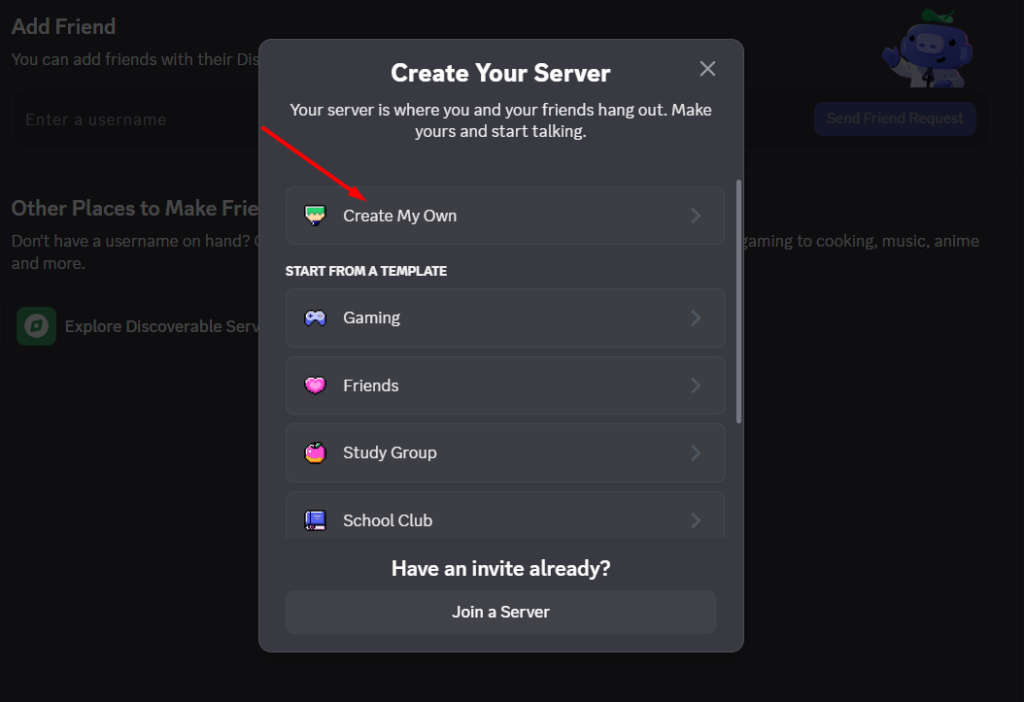The width and height of the screenshot is (1024, 702).
Task: Click the School Club book icon
Action: pyautogui.click(x=315, y=520)
